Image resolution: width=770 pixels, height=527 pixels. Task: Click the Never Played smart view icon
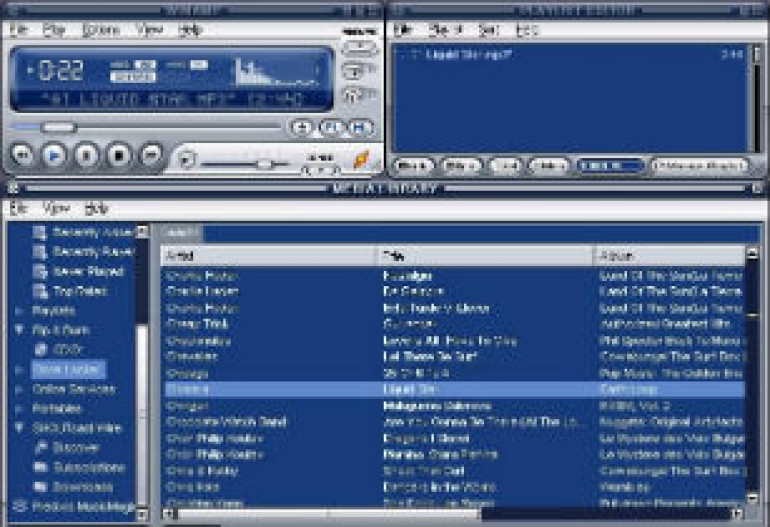40,272
